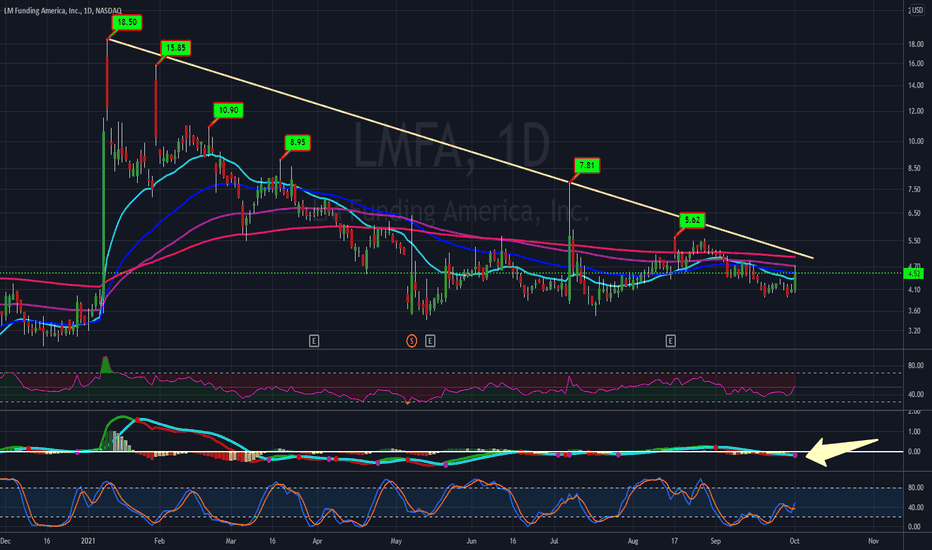This screenshot has width=932, height=550.
Task: Click the 10.00 price axis label
Action: pyautogui.click(x=916, y=142)
